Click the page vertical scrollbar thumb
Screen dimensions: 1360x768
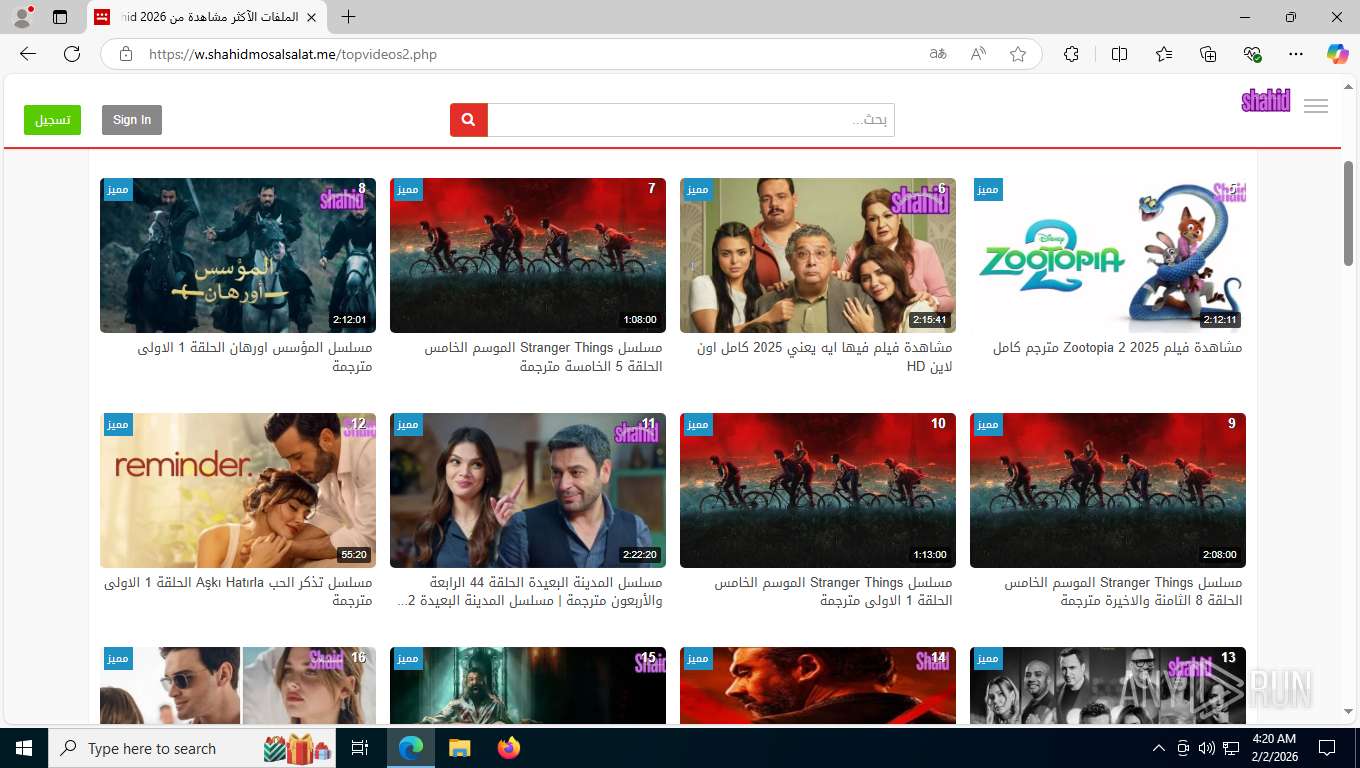pyautogui.click(x=1348, y=213)
